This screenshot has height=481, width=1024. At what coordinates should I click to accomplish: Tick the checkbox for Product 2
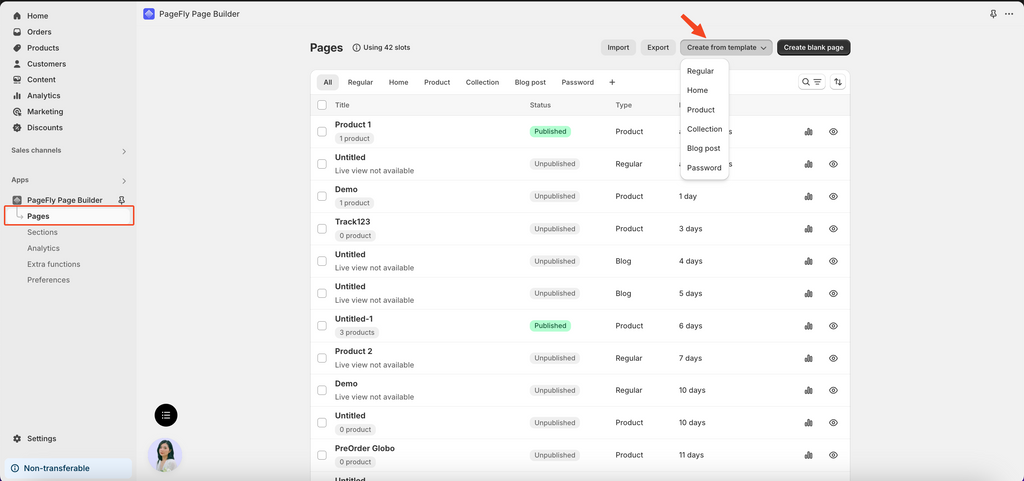pos(322,358)
